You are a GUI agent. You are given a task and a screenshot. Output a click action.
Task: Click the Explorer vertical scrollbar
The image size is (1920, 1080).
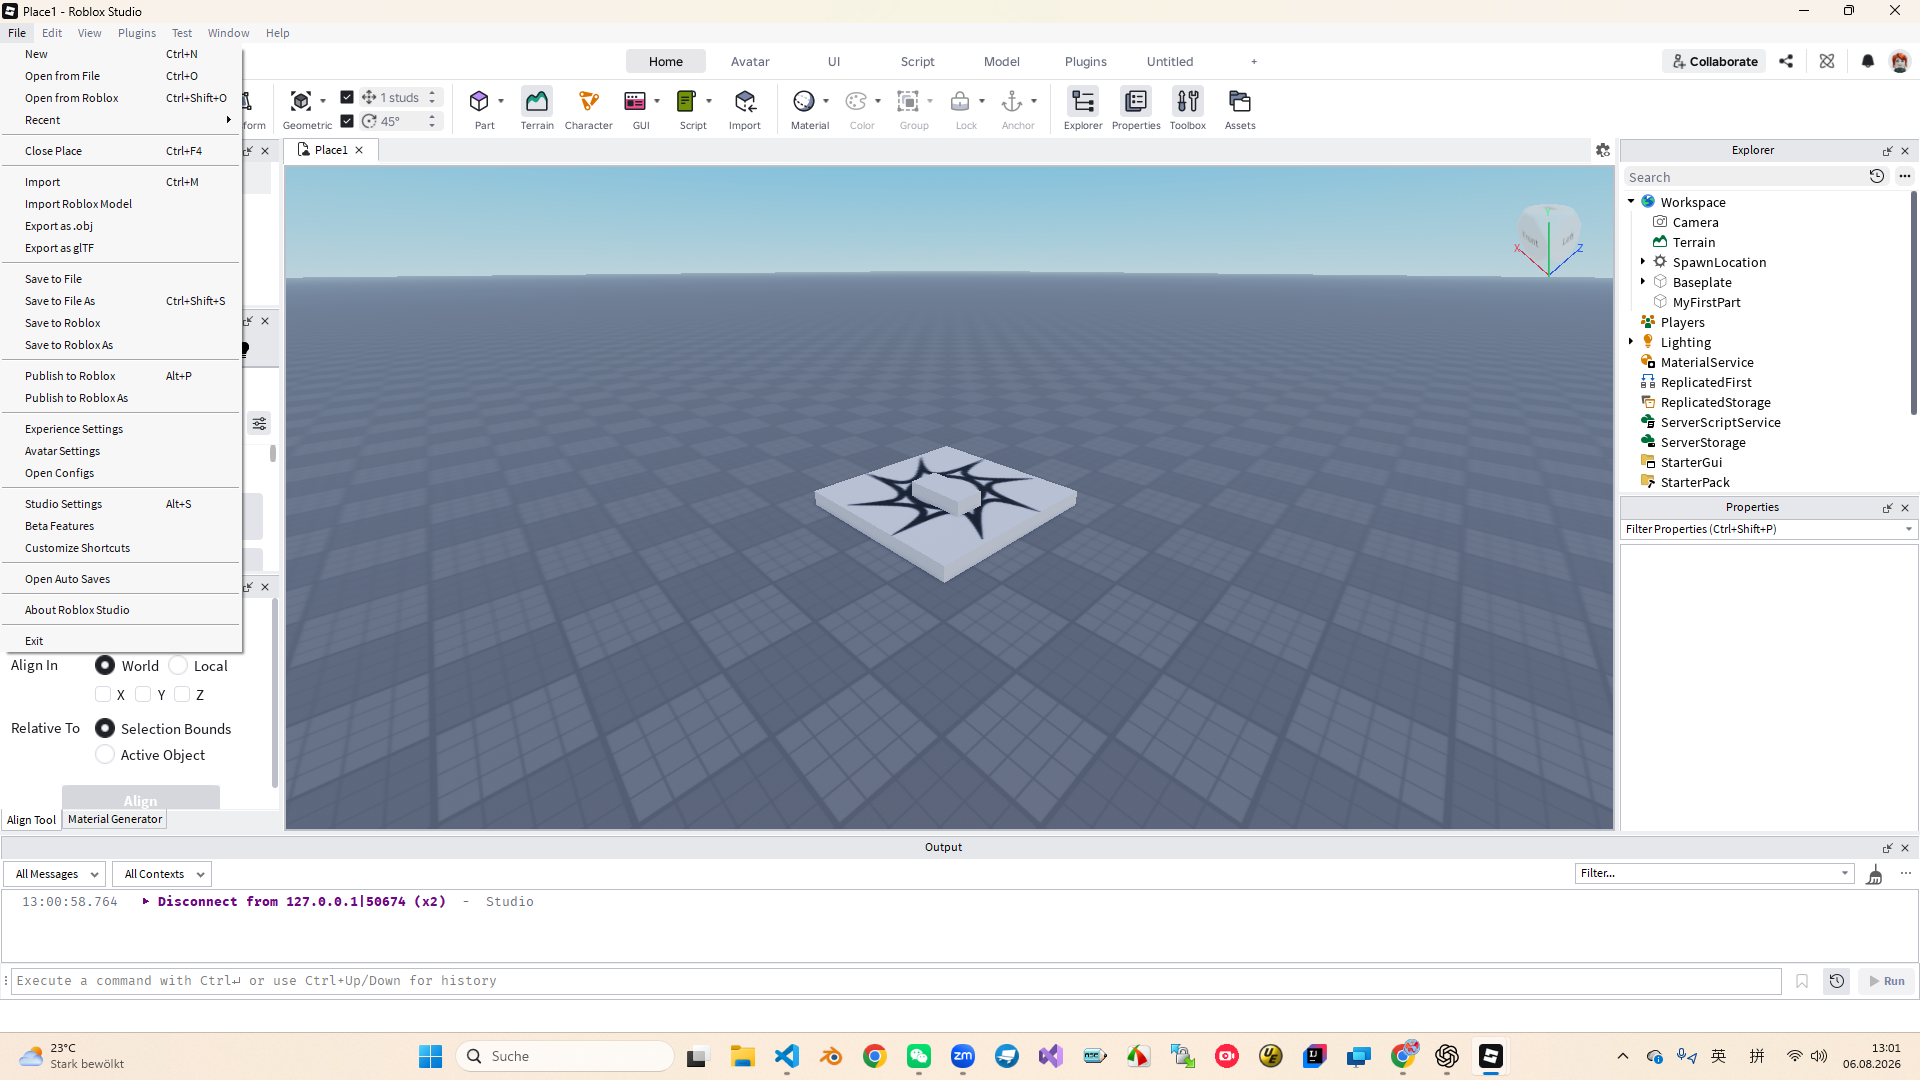pyautogui.click(x=1913, y=303)
